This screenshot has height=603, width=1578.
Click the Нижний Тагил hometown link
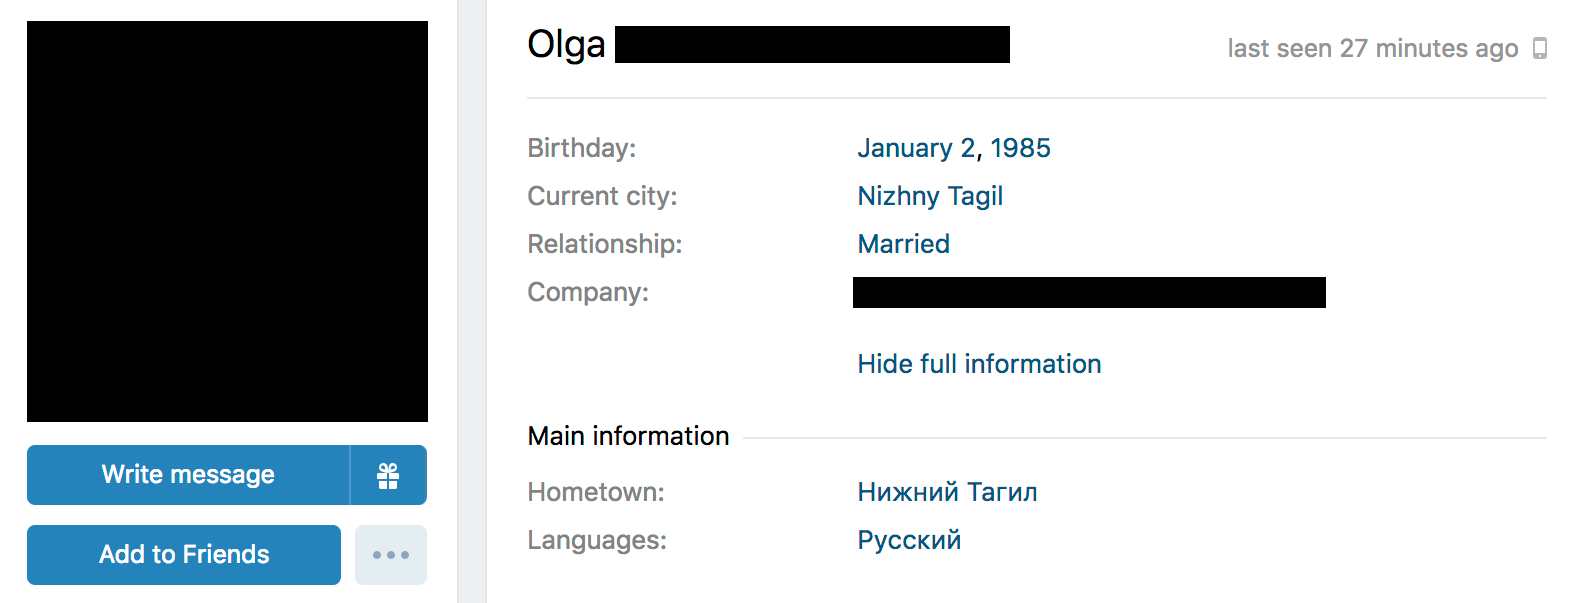pos(948,492)
